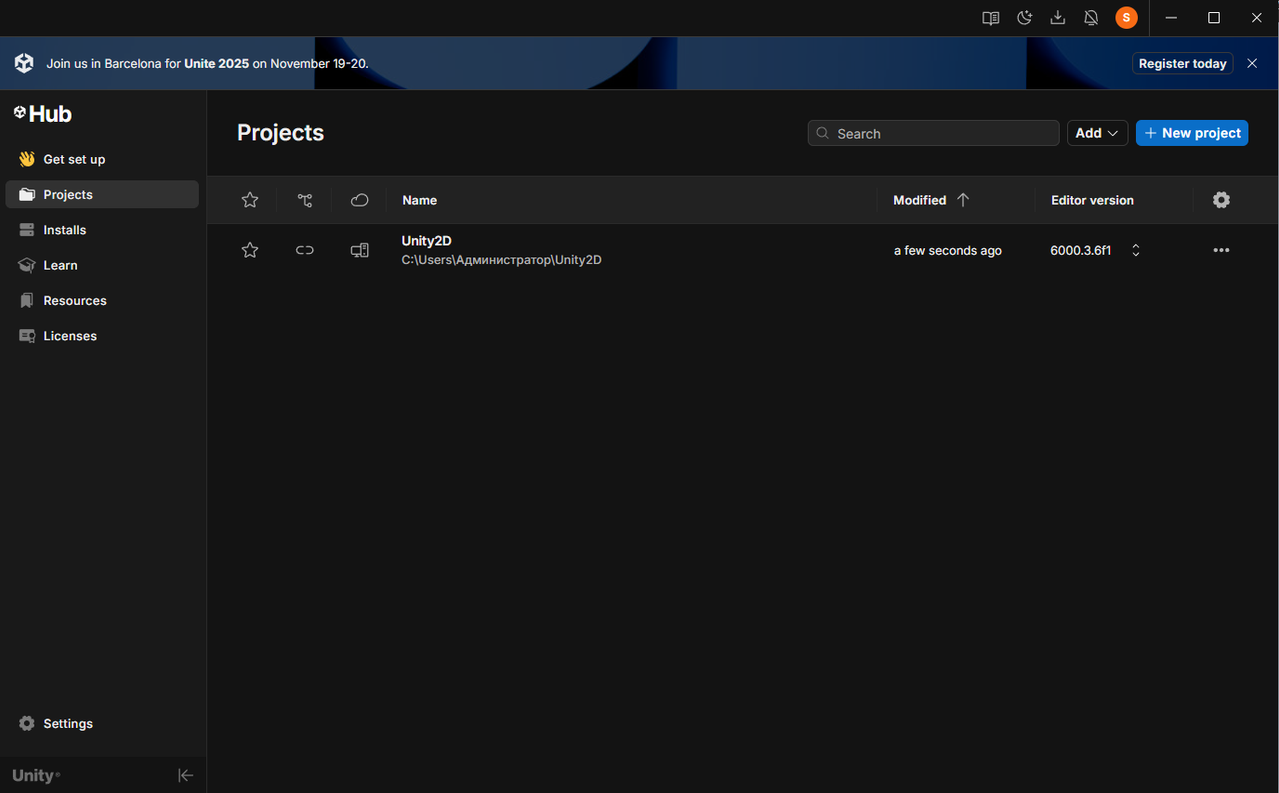Click the Unity wordmark at sidebar bottom
The width and height of the screenshot is (1279, 793).
36,775
